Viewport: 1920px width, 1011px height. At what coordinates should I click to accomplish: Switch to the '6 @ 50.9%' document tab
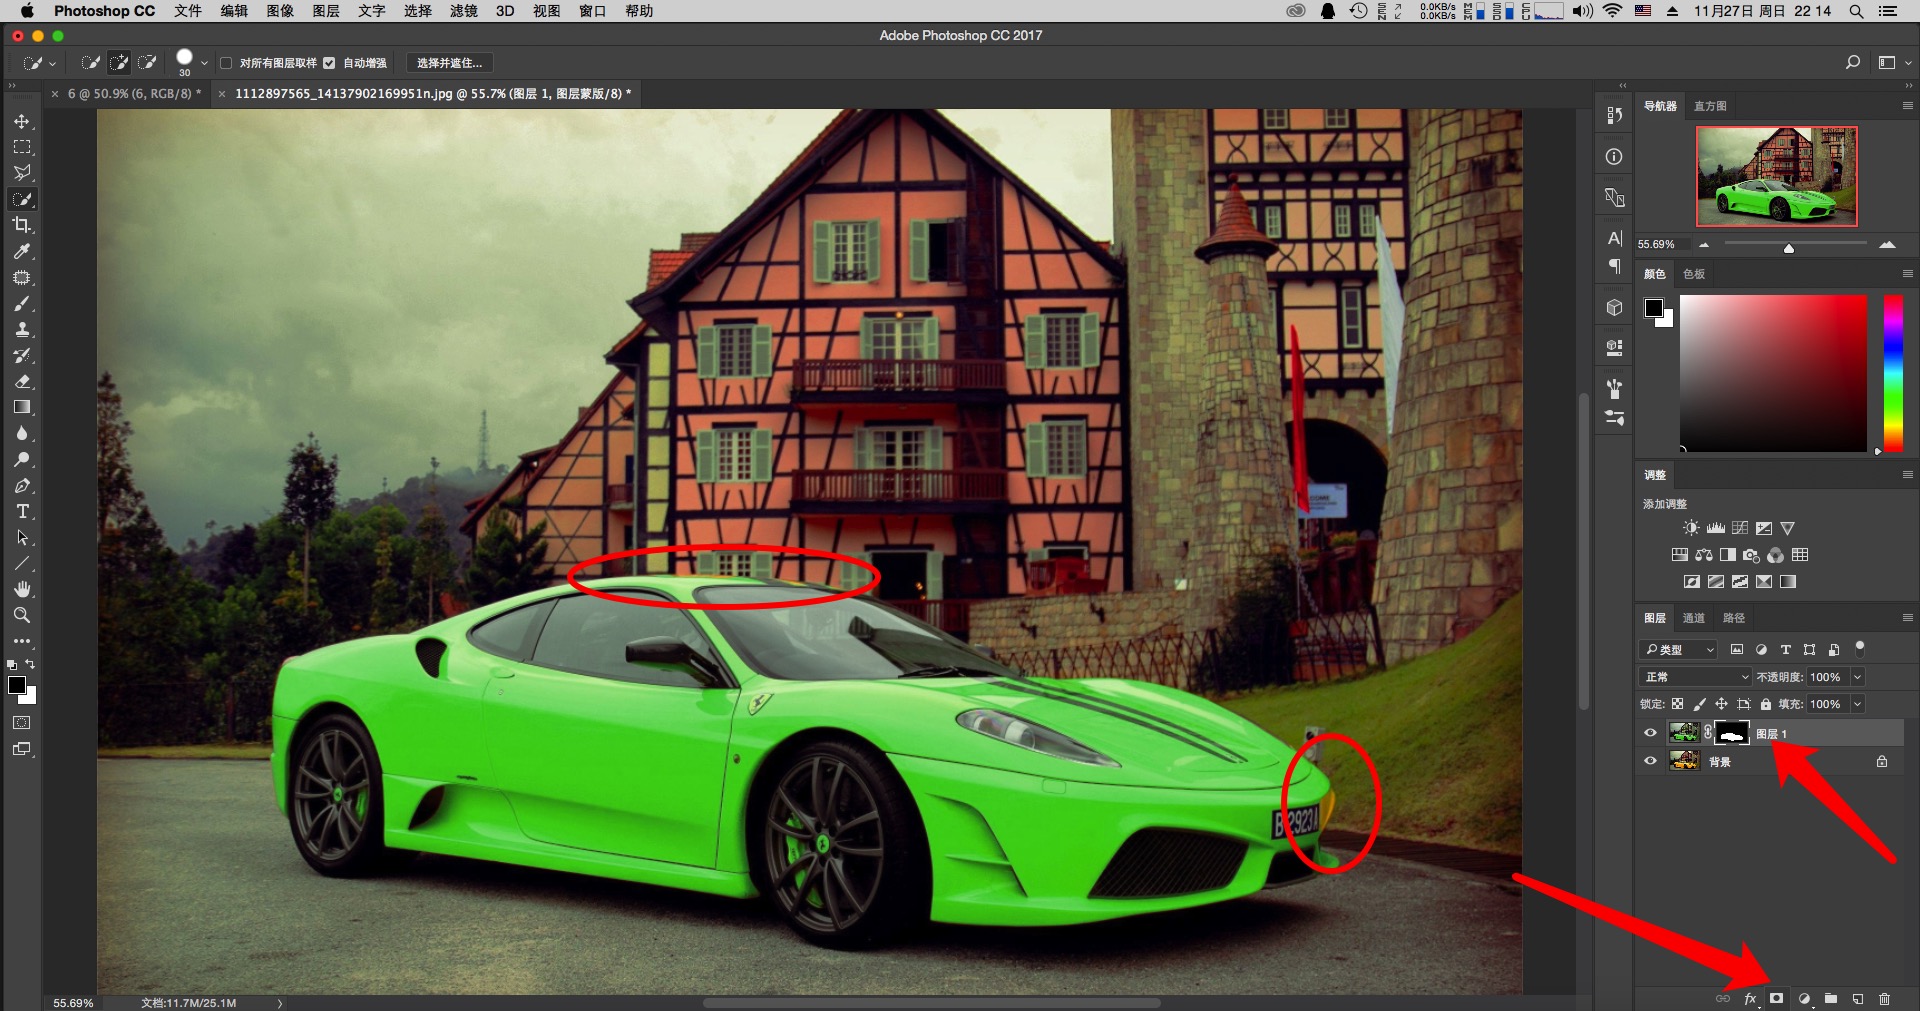tap(134, 94)
